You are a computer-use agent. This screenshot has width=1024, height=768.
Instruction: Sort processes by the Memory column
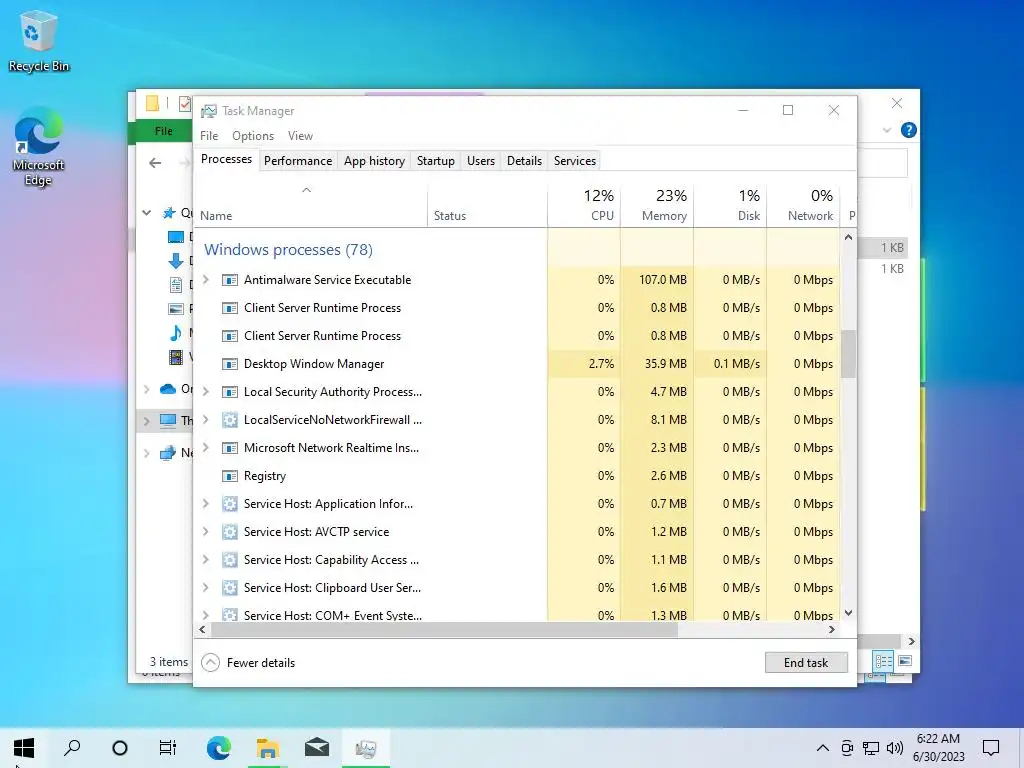pos(657,205)
